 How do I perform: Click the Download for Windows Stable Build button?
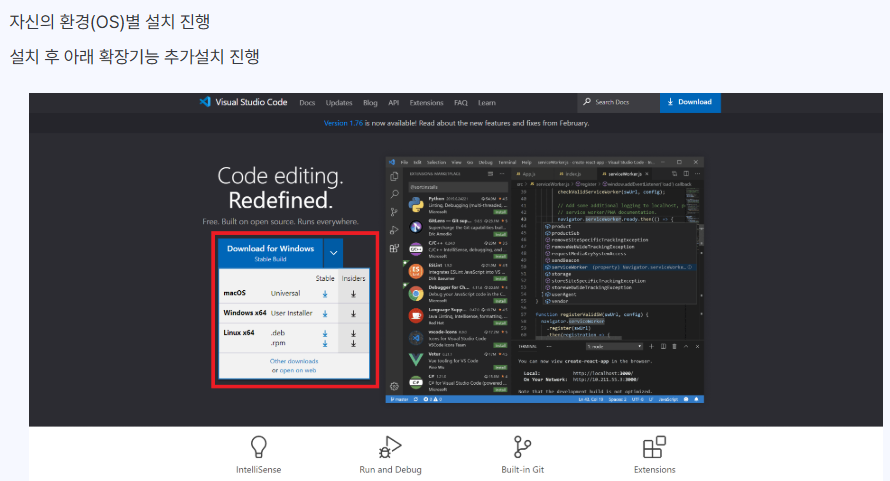click(x=271, y=253)
